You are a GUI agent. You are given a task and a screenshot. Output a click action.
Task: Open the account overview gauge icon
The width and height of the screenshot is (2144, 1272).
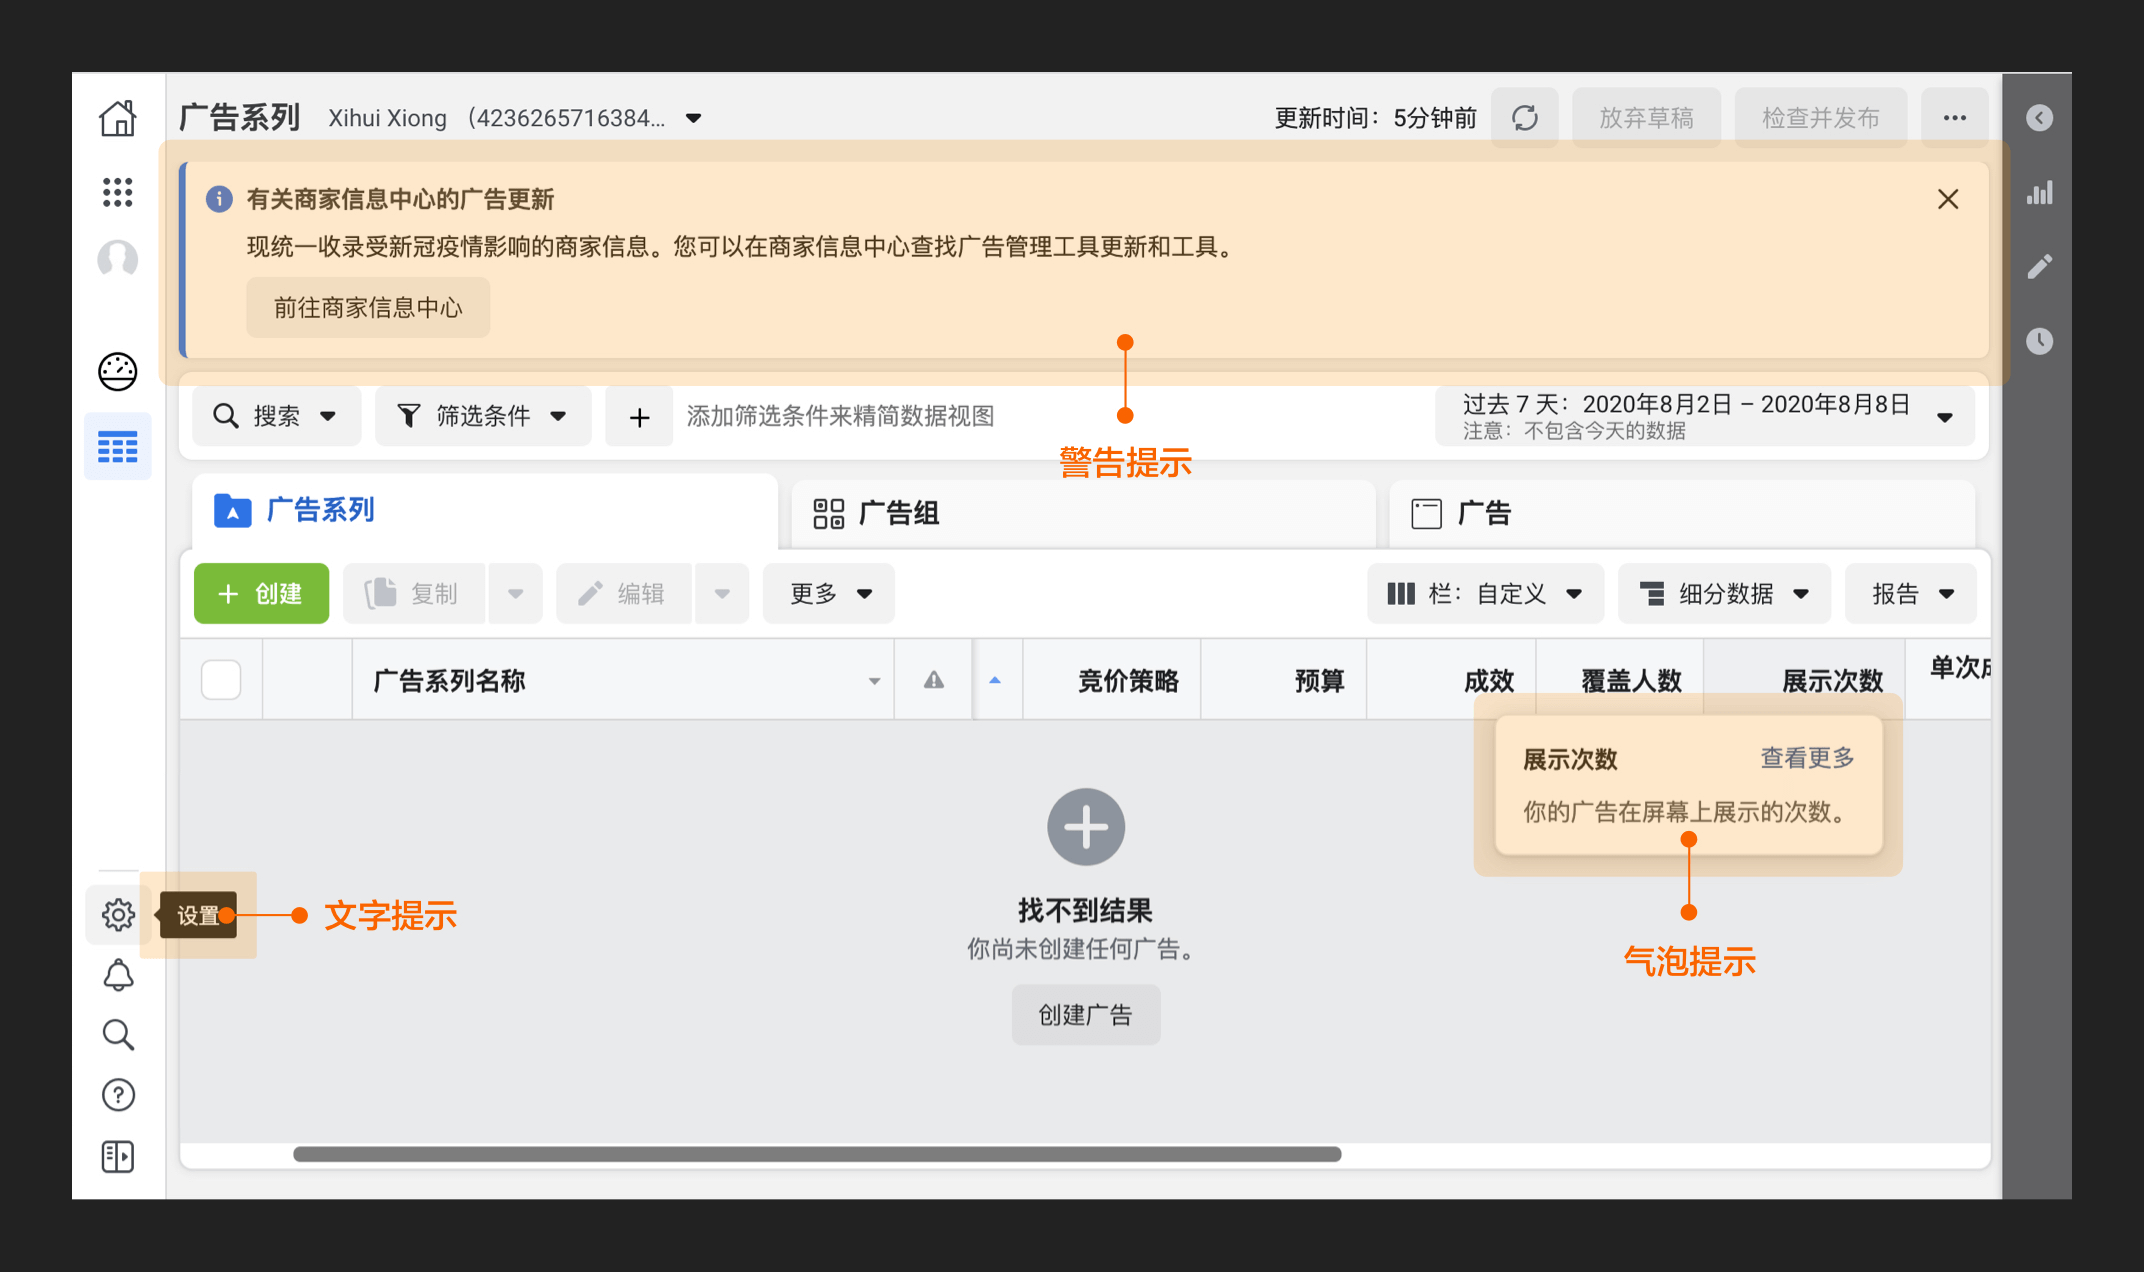(x=118, y=372)
